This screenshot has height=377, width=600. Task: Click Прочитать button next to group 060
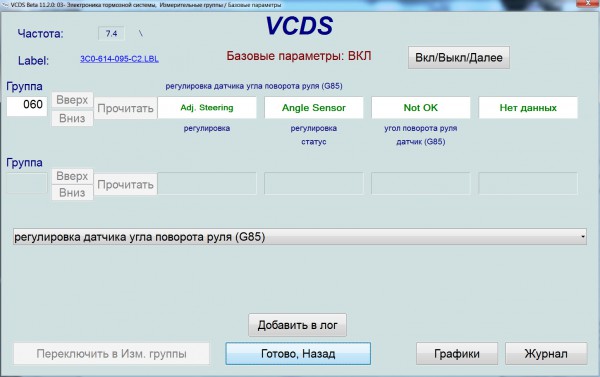click(126, 109)
